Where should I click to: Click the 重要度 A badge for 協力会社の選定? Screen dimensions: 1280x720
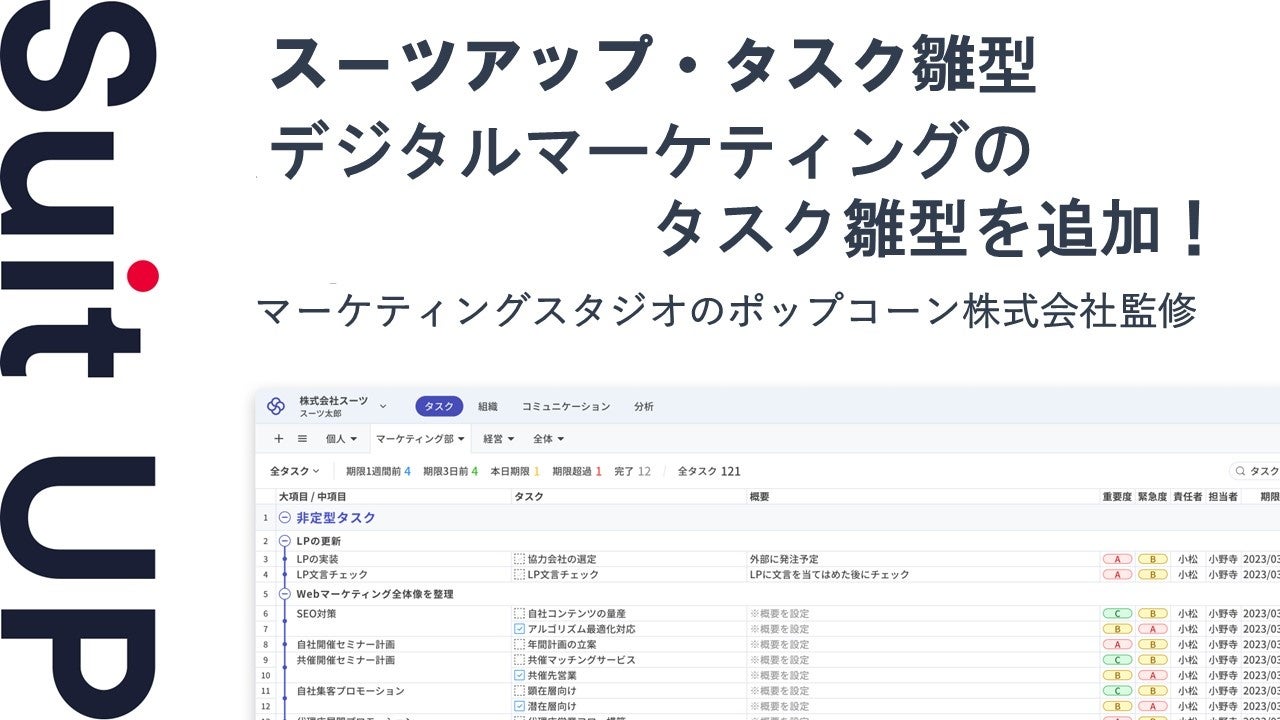point(1116,559)
